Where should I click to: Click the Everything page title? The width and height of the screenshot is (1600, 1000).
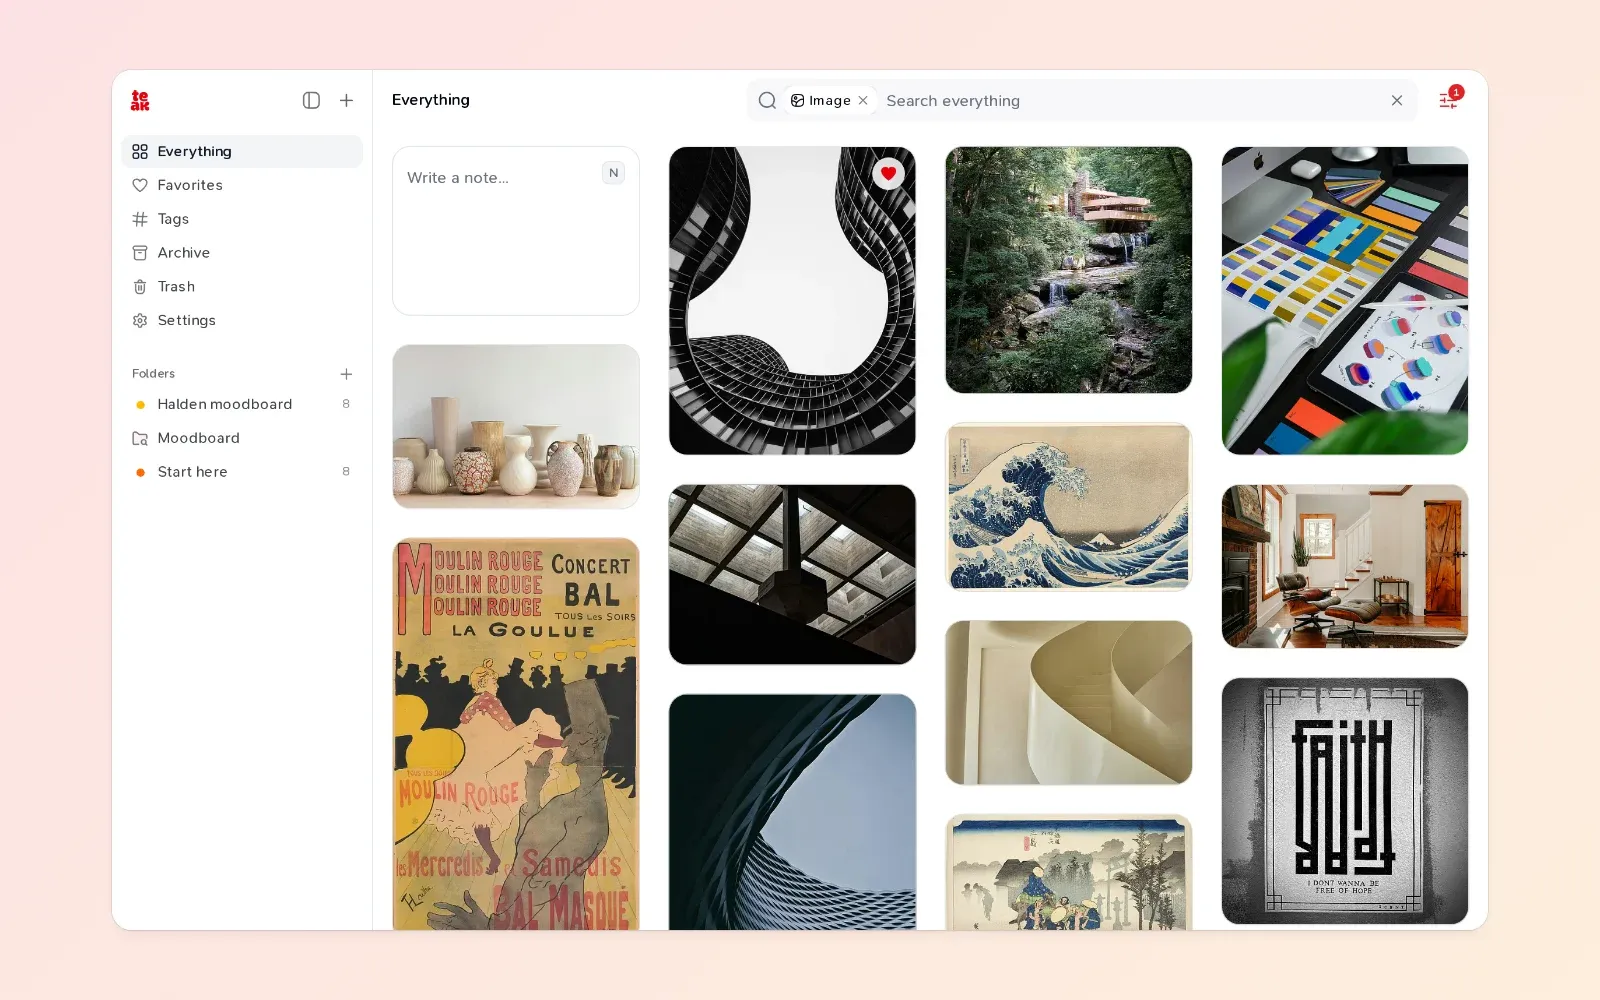pyautogui.click(x=431, y=100)
